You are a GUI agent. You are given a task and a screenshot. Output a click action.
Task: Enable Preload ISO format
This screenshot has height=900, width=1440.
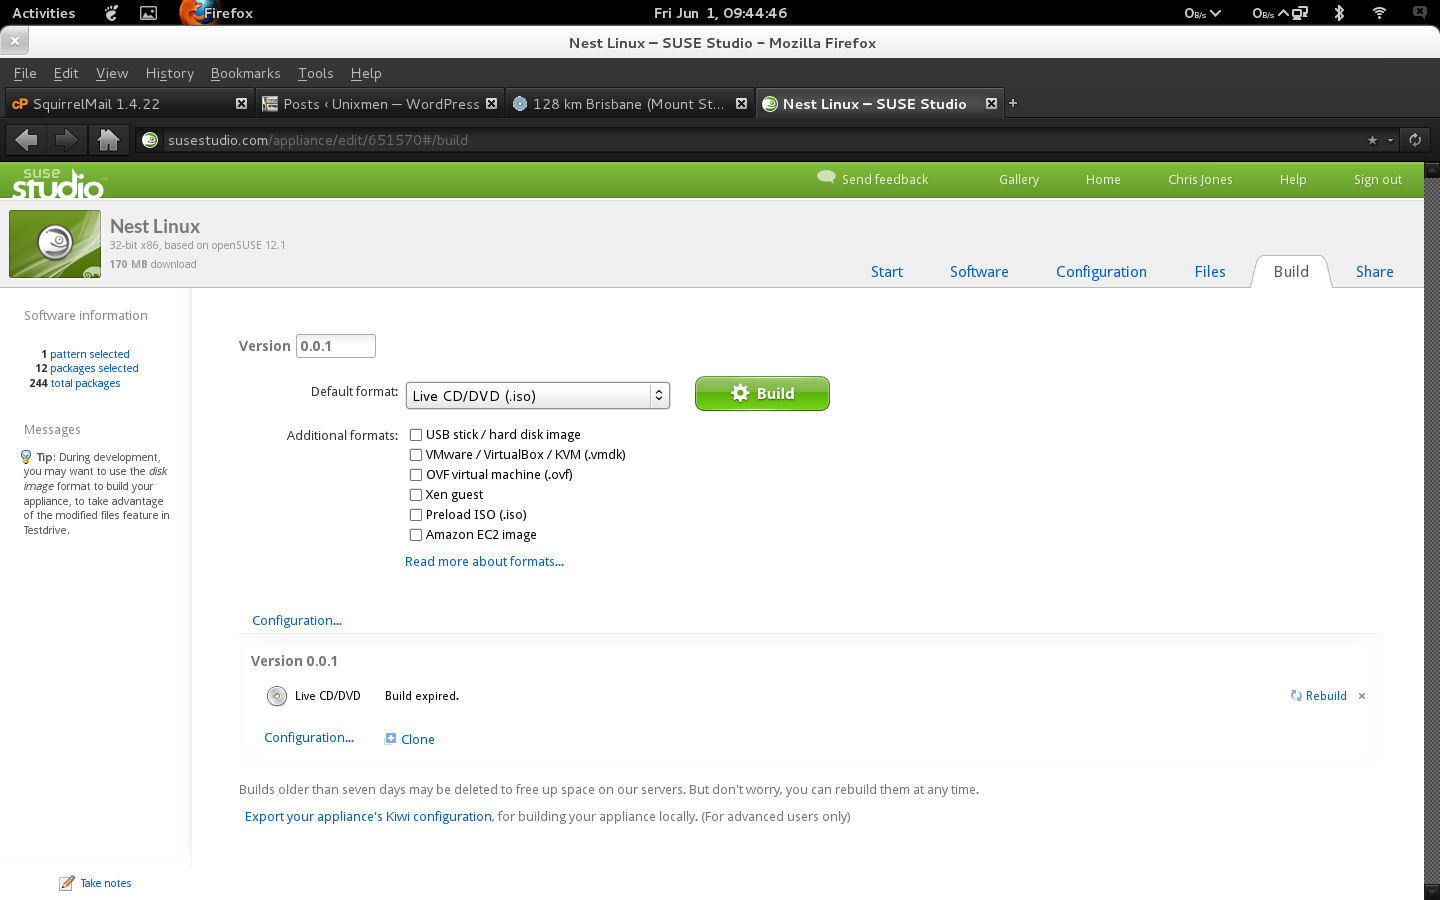[416, 515]
